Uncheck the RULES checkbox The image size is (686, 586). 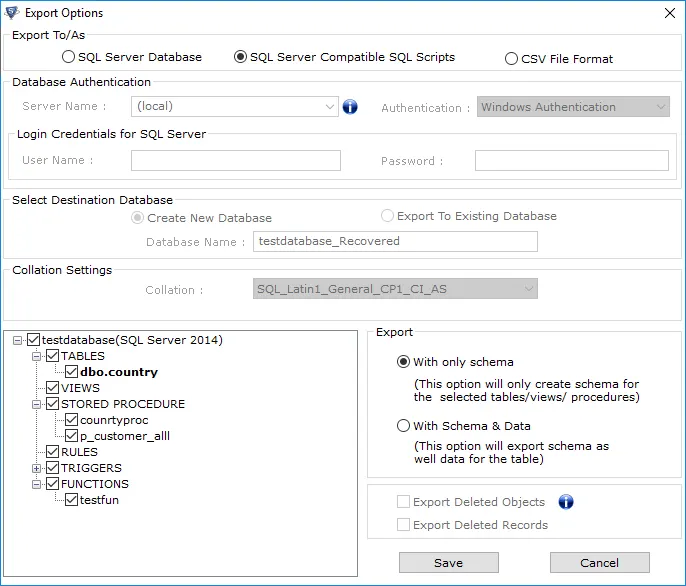coord(52,452)
